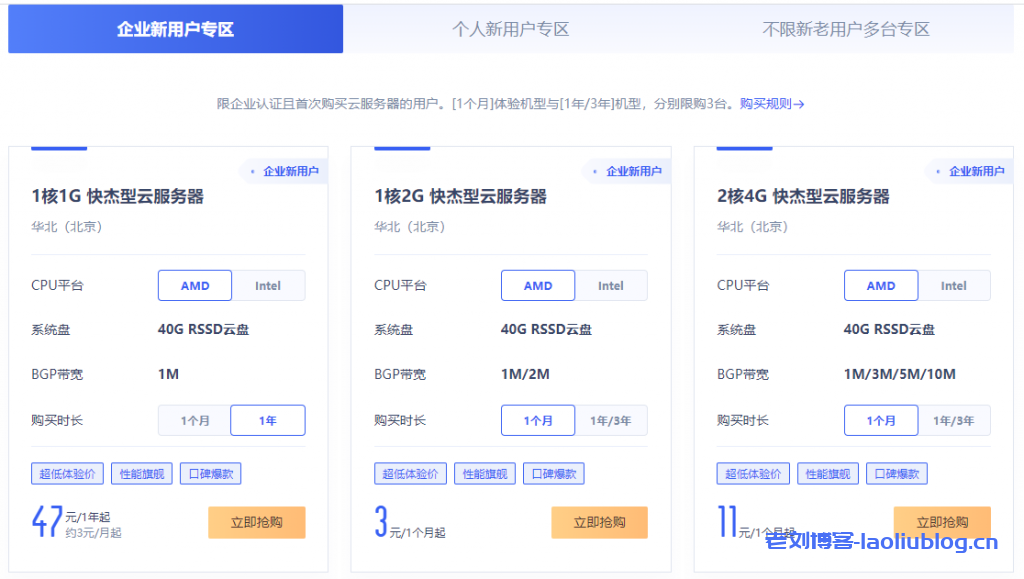Screen dimensions: 1024x579
Task: Select 1年/3年 duration on 1核2G card
Action: 611,420
